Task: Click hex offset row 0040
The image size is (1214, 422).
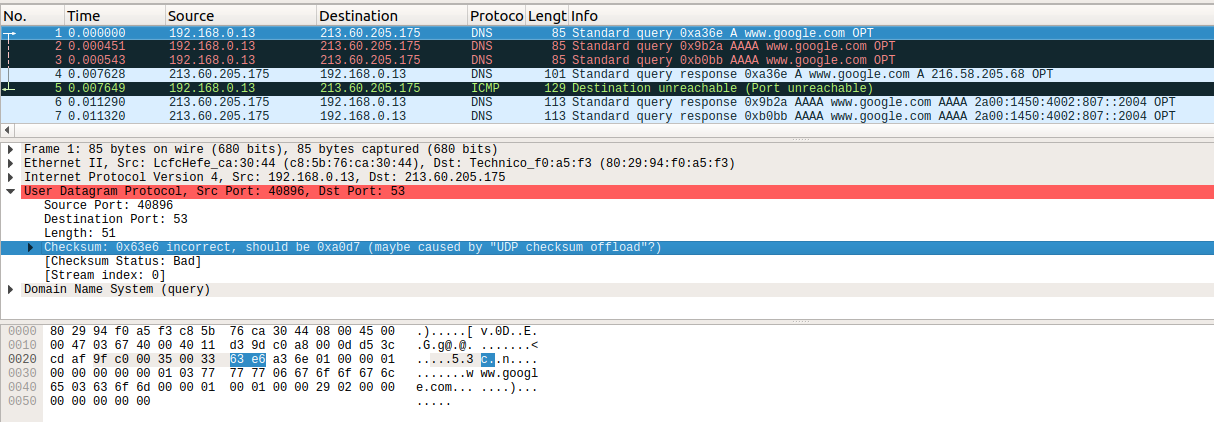Action: [21, 387]
